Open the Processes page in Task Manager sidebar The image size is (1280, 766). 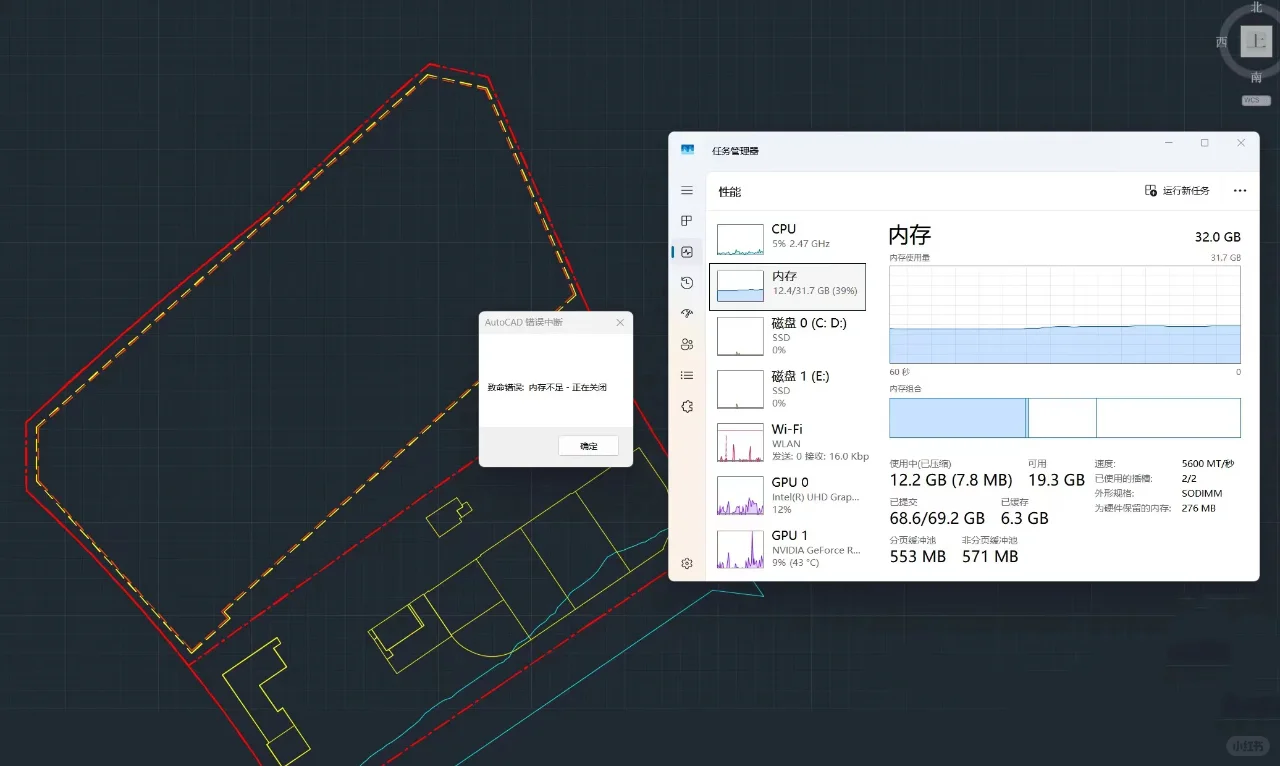click(x=686, y=220)
